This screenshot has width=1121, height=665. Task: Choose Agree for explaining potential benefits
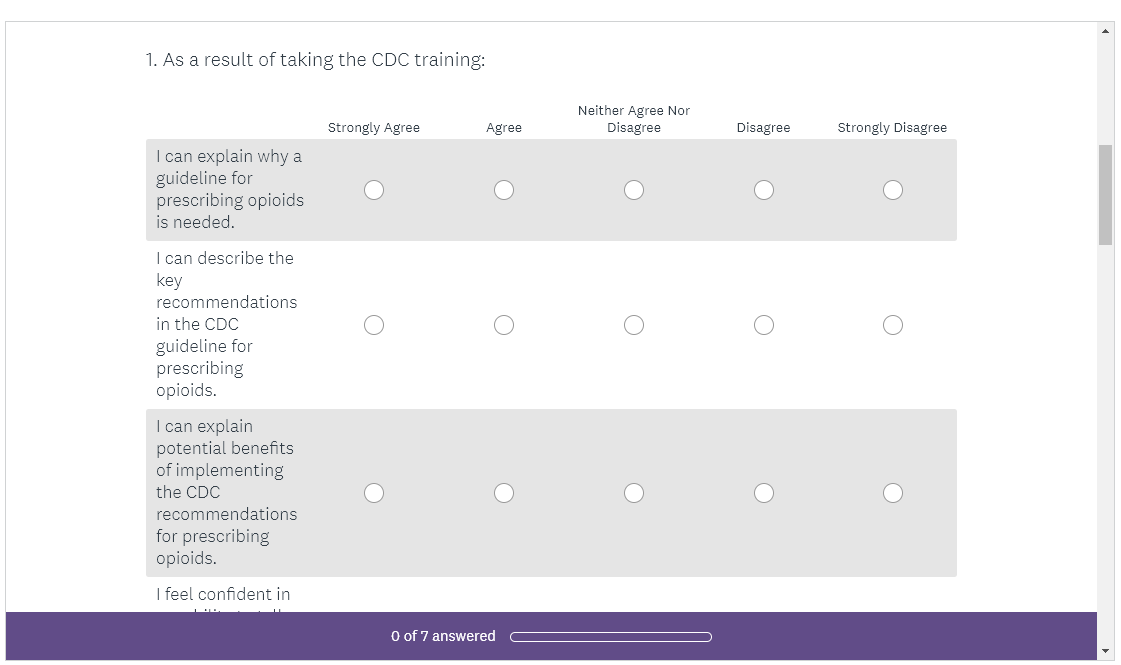coord(504,493)
